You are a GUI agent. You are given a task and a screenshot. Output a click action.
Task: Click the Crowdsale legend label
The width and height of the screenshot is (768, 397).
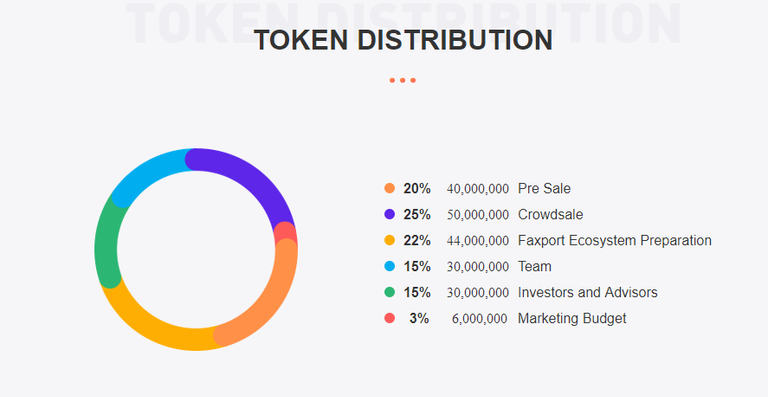point(551,214)
